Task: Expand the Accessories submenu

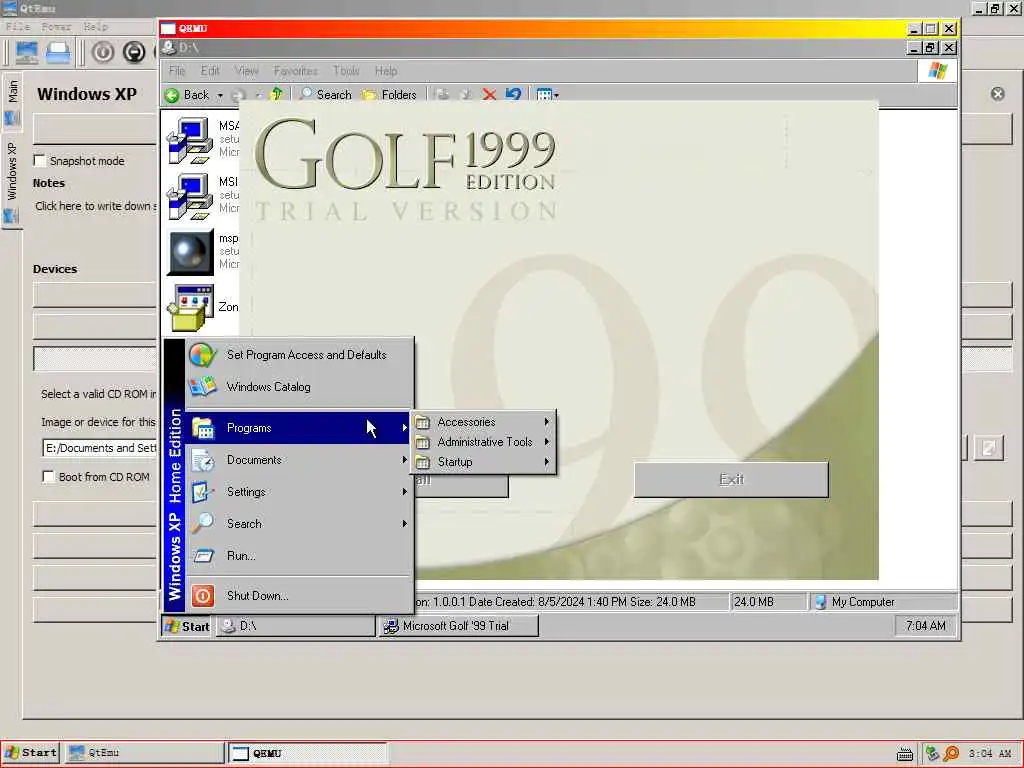Action: (483, 422)
